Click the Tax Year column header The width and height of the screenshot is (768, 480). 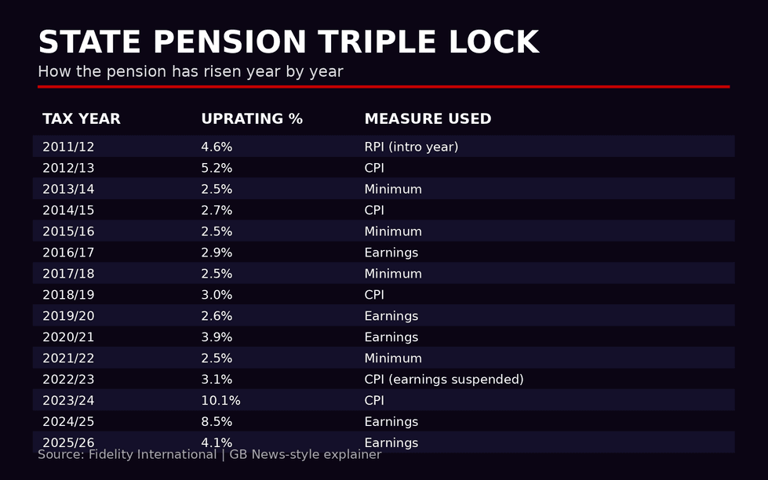pos(81,119)
